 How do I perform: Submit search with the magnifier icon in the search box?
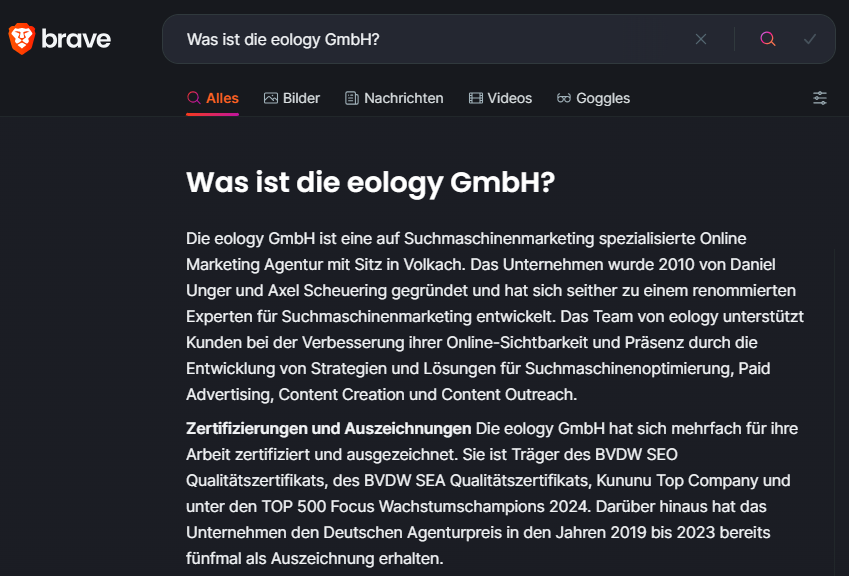(x=768, y=39)
